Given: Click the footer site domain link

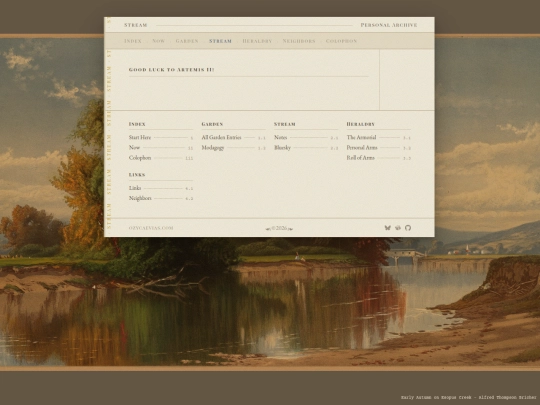Looking at the screenshot, I should [x=151, y=228].
